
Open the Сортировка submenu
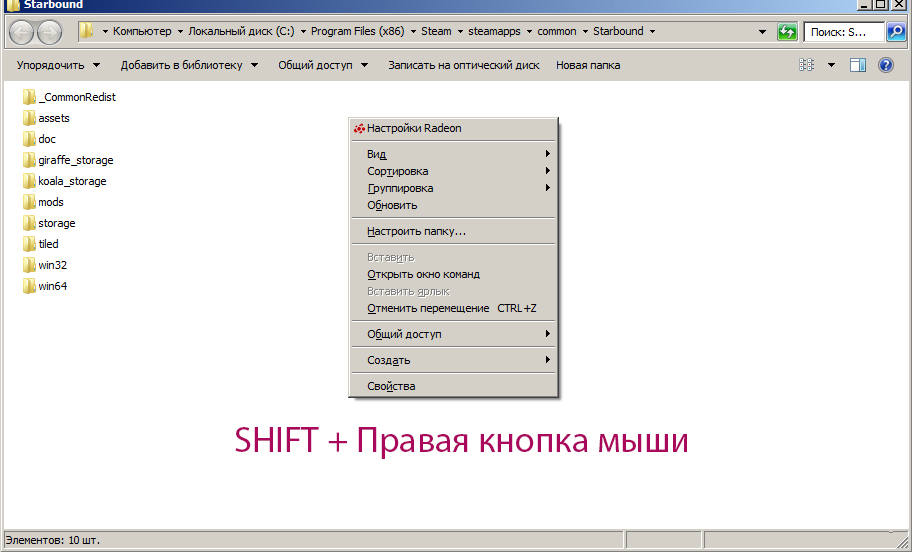454,171
